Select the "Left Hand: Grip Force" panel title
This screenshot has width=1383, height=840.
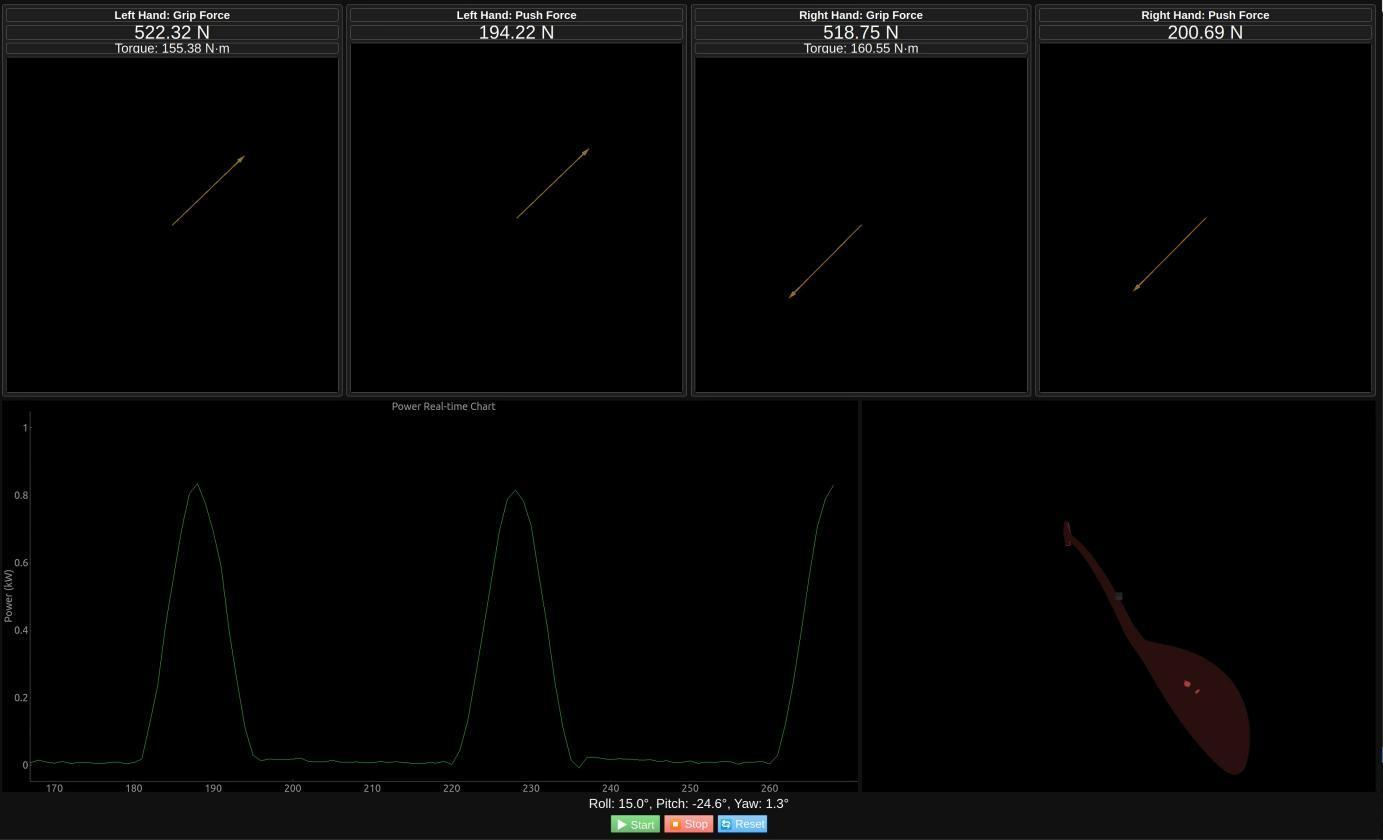pos(172,15)
